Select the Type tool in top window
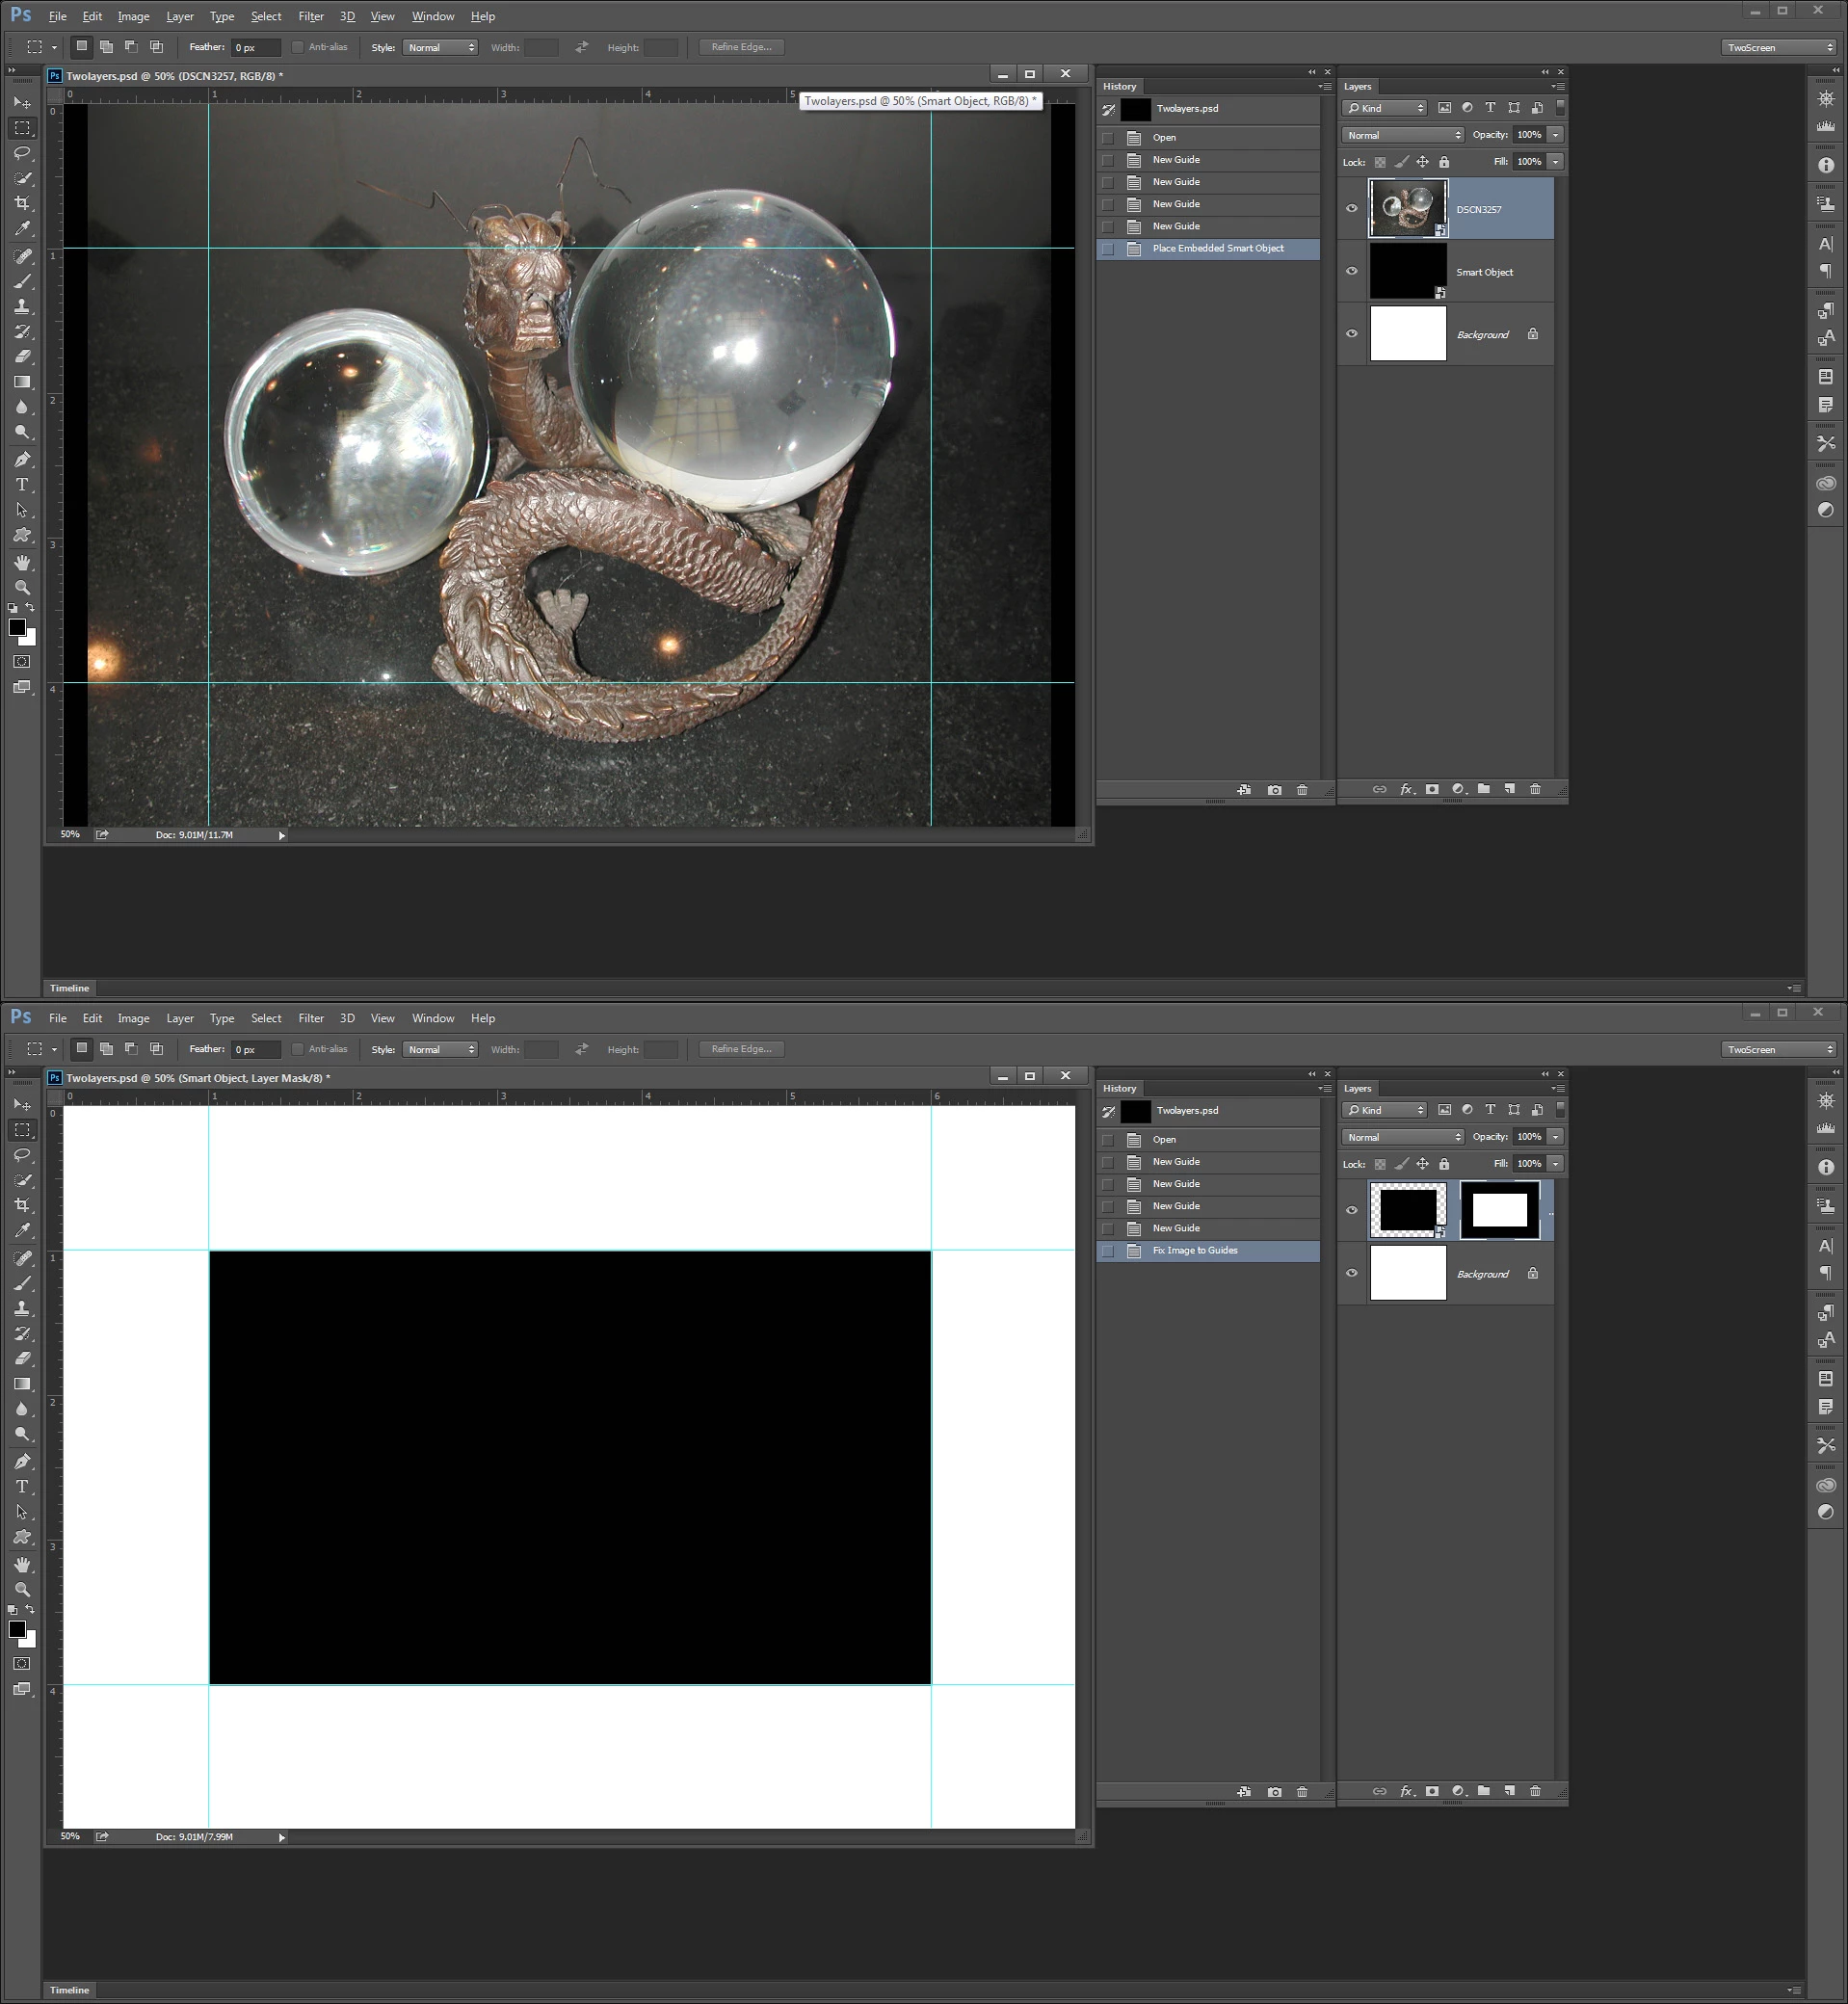The image size is (1848, 2004). (22, 485)
